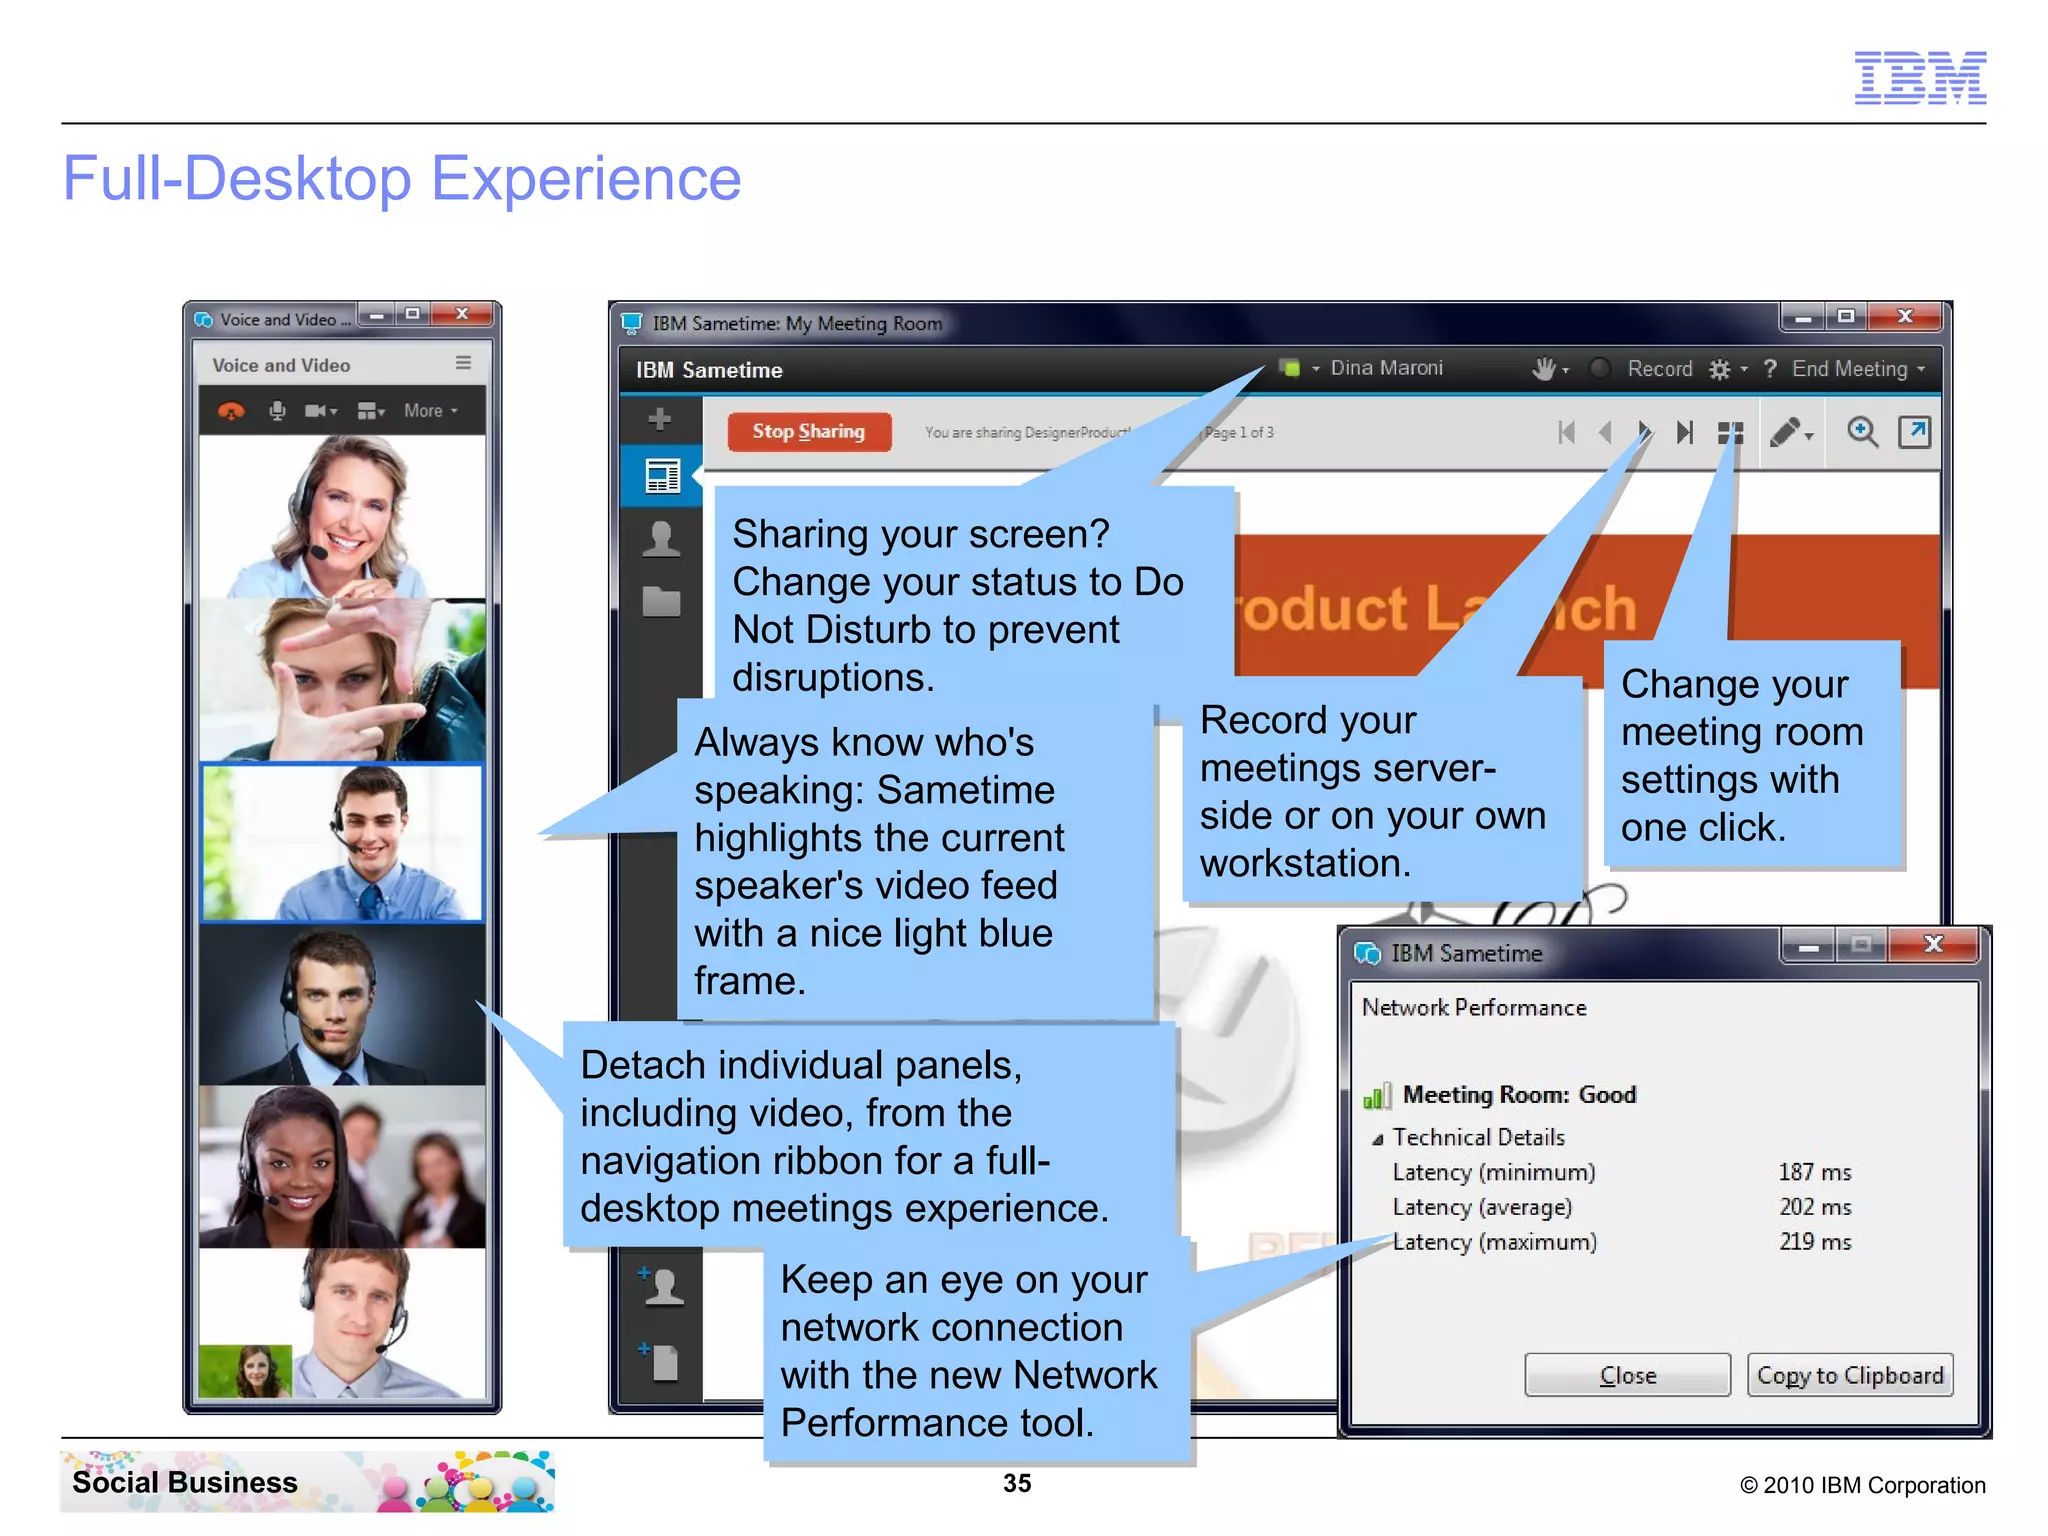Select the woman framing hands video
The width and height of the screenshot is (2048, 1536).
coord(342,680)
